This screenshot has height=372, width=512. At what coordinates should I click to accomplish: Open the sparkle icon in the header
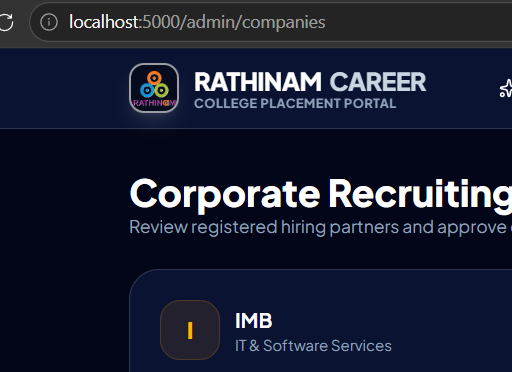coord(506,89)
